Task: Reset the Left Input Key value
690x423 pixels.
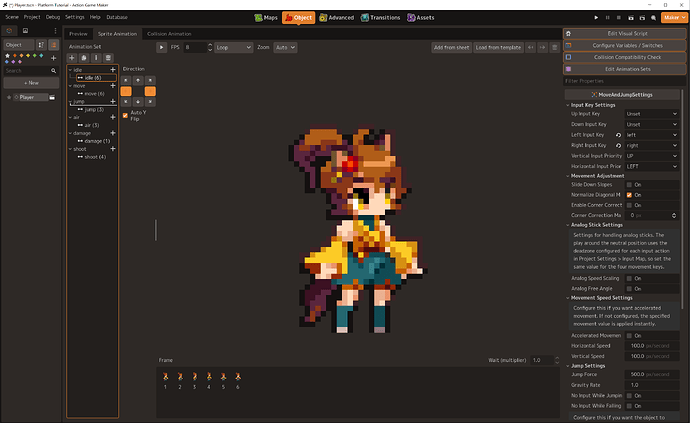Action: tap(618, 135)
